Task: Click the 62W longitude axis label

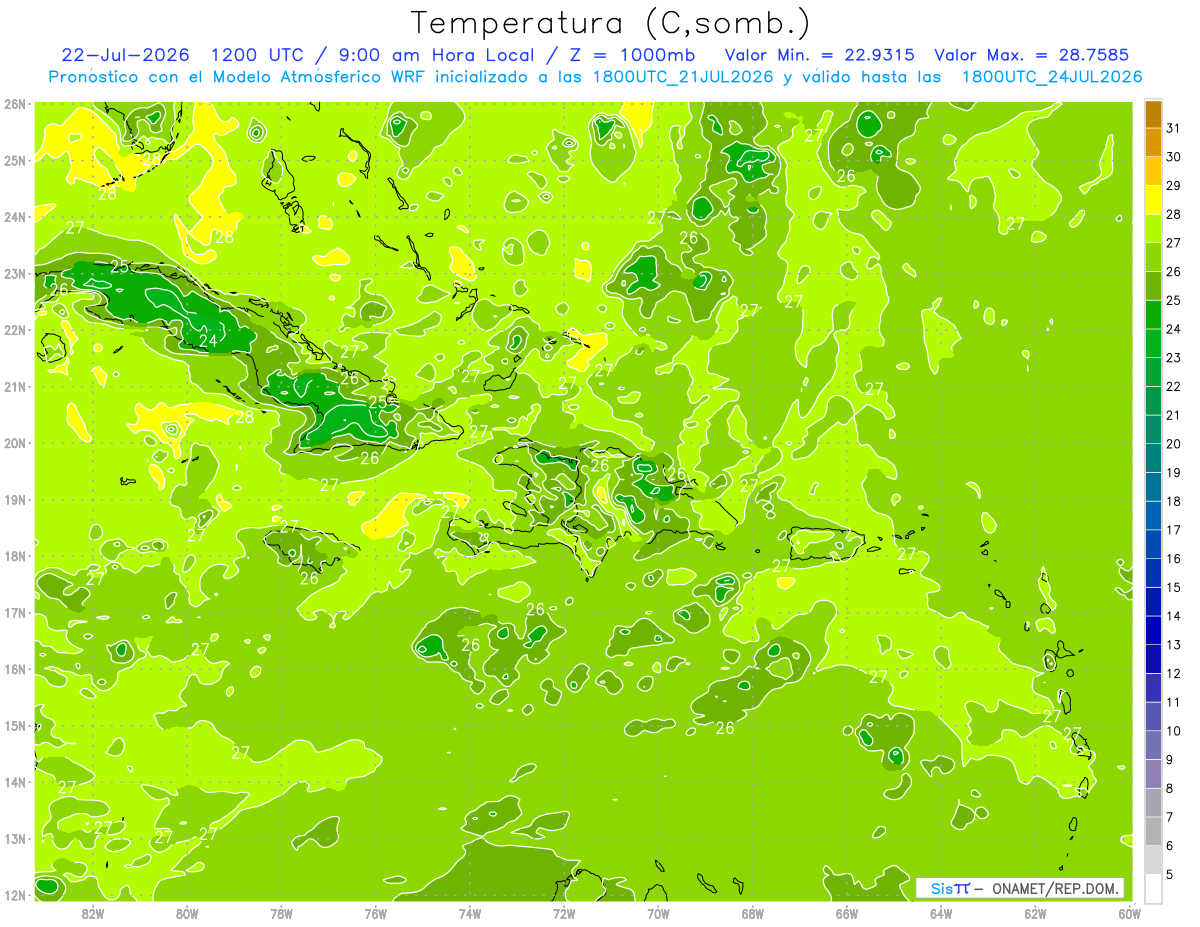Action: (1036, 913)
